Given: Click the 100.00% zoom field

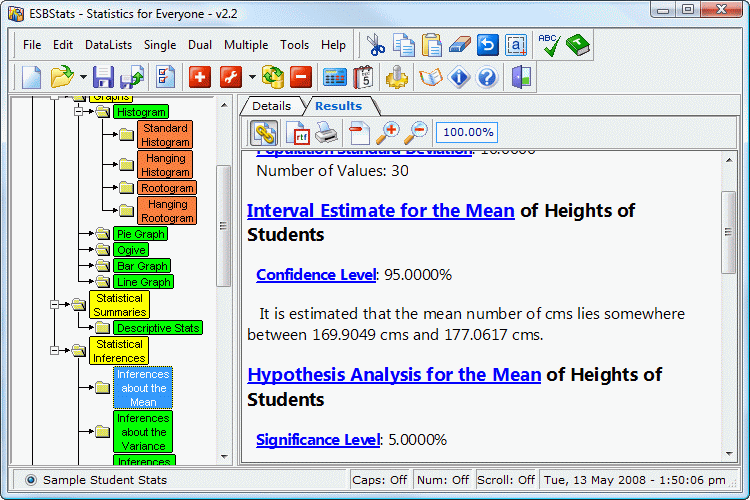Looking at the screenshot, I should [x=467, y=132].
